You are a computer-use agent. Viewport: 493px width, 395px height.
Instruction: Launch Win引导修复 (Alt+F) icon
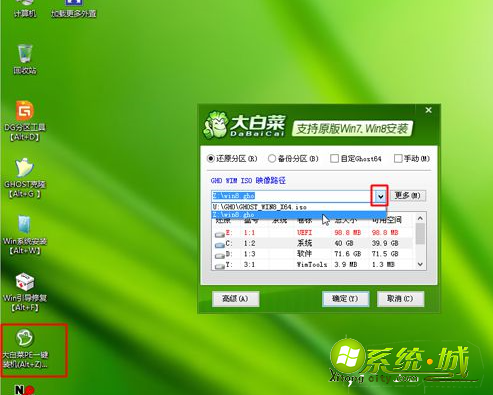click(x=25, y=292)
